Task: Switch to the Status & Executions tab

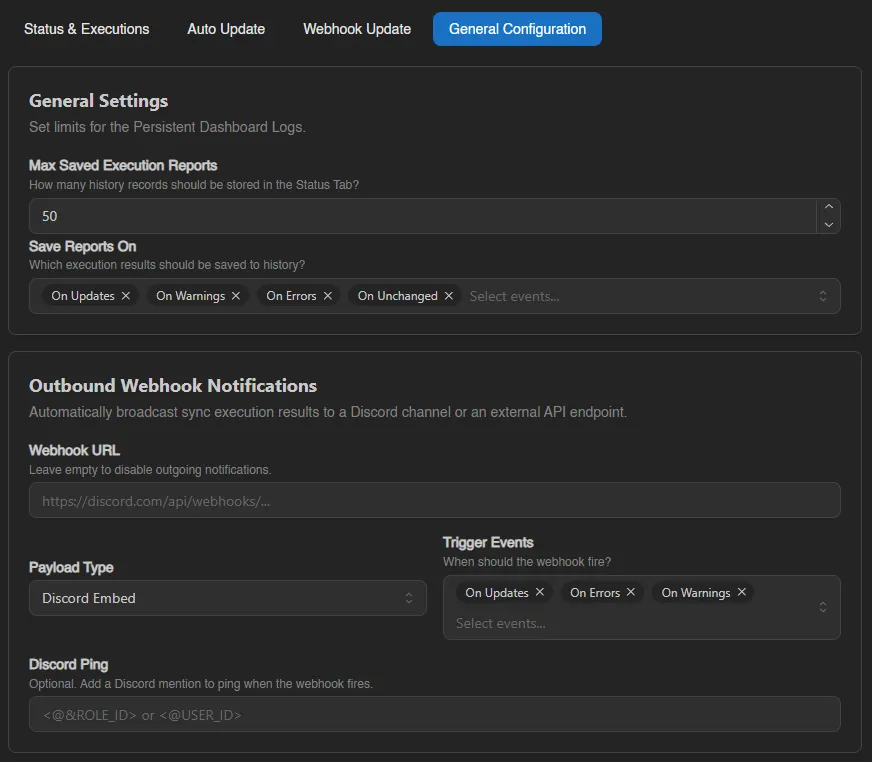Action: point(86,29)
